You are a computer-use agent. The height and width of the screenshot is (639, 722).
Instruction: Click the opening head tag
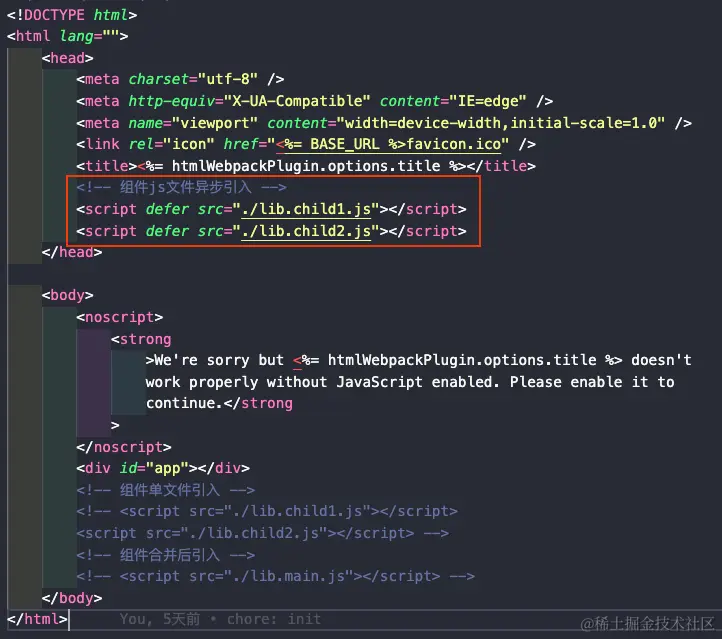coord(67,58)
